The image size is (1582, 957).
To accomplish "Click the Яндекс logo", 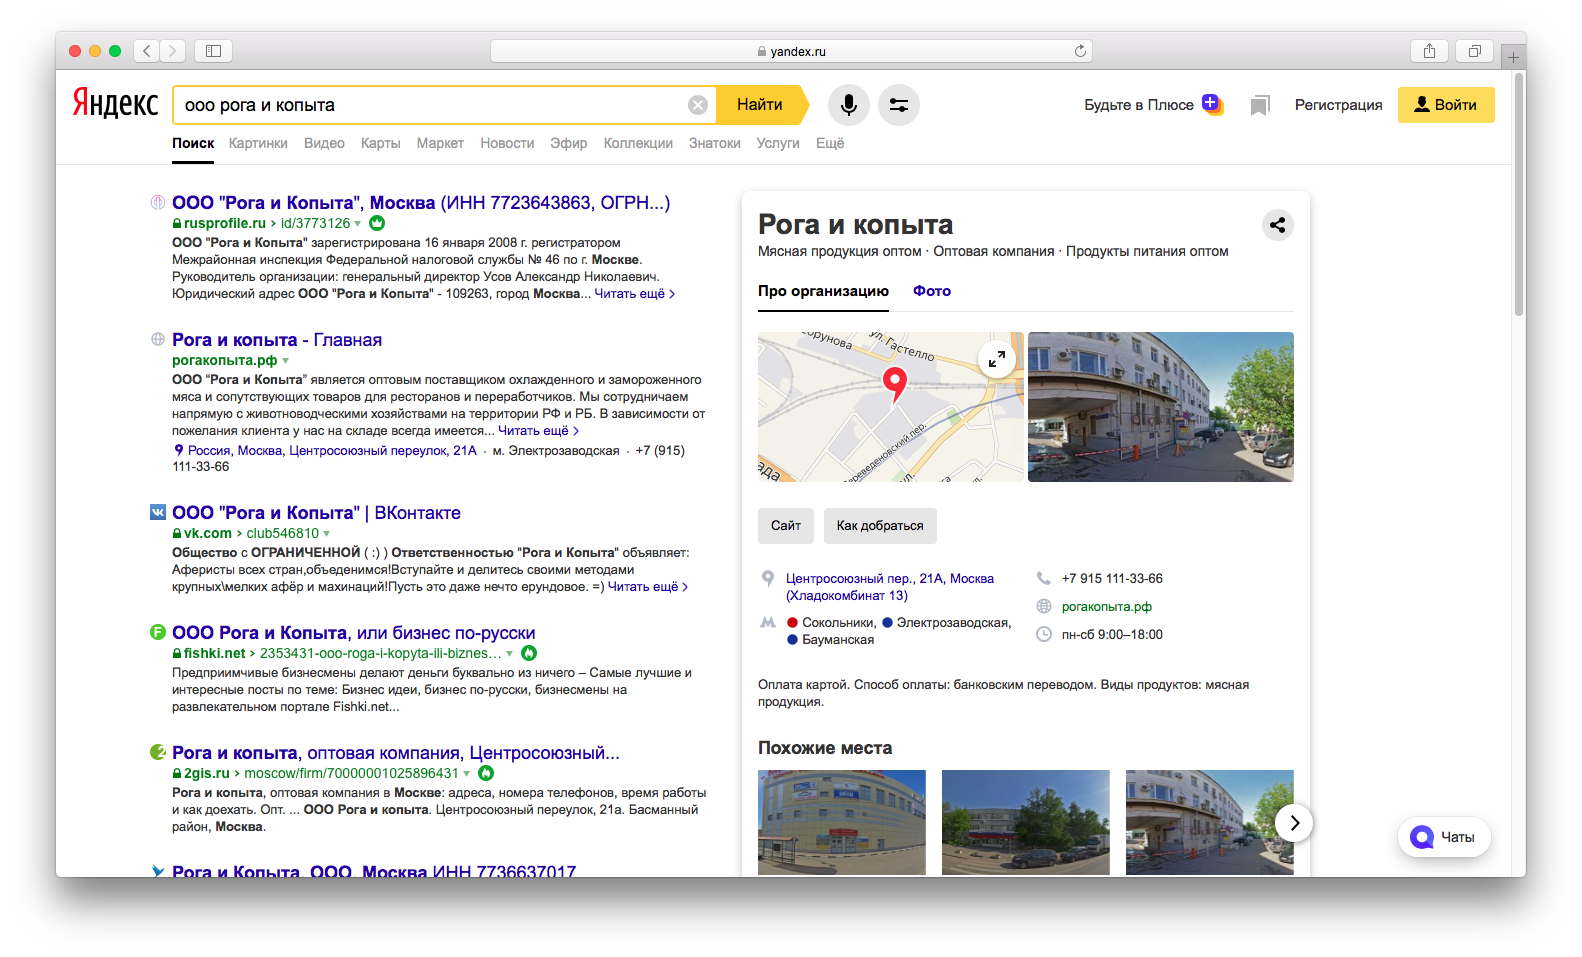I will pyautogui.click(x=115, y=104).
